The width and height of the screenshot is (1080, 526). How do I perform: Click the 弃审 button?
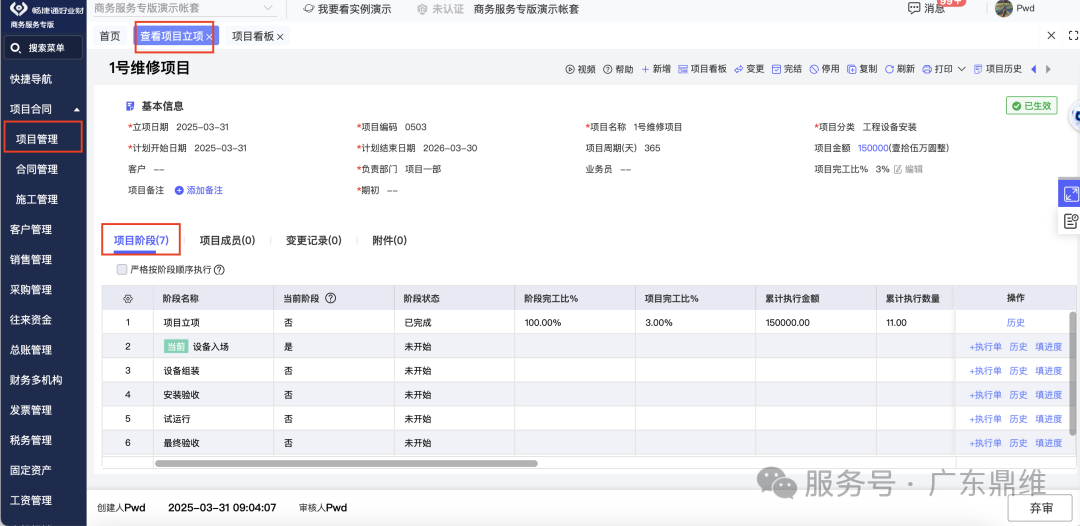pos(1041,507)
